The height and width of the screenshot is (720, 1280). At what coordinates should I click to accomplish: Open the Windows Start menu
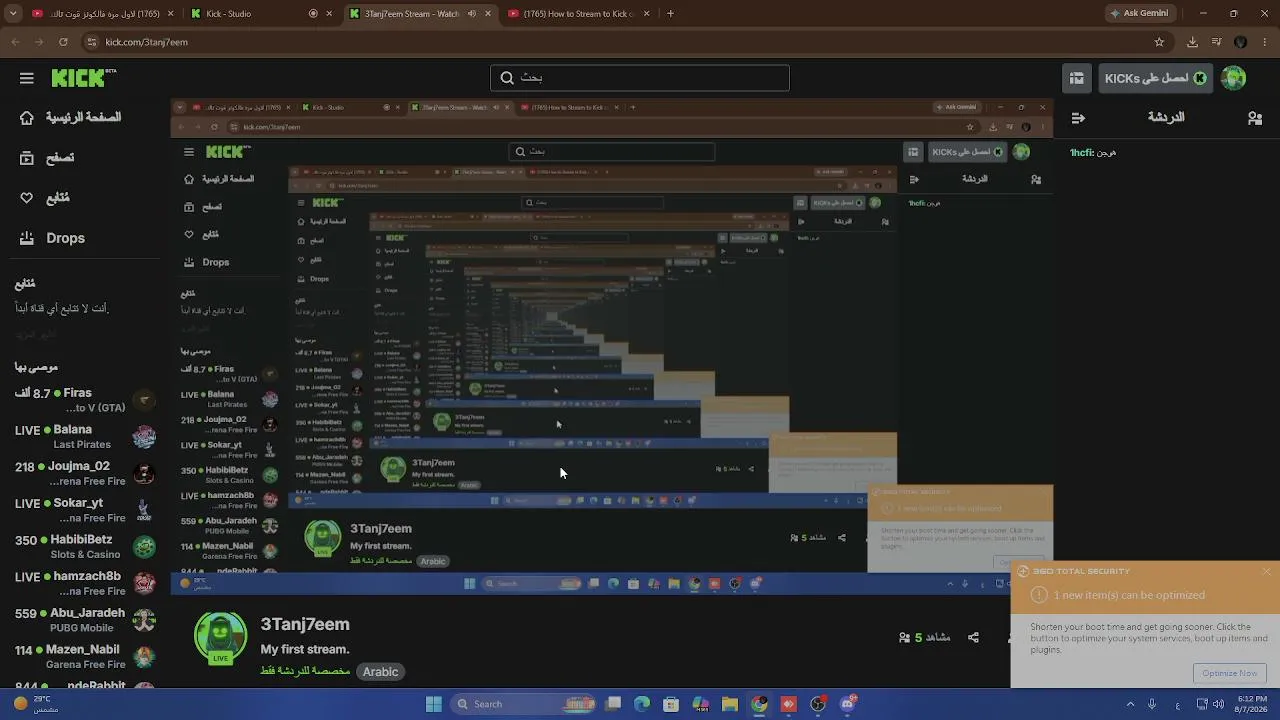tap(433, 704)
